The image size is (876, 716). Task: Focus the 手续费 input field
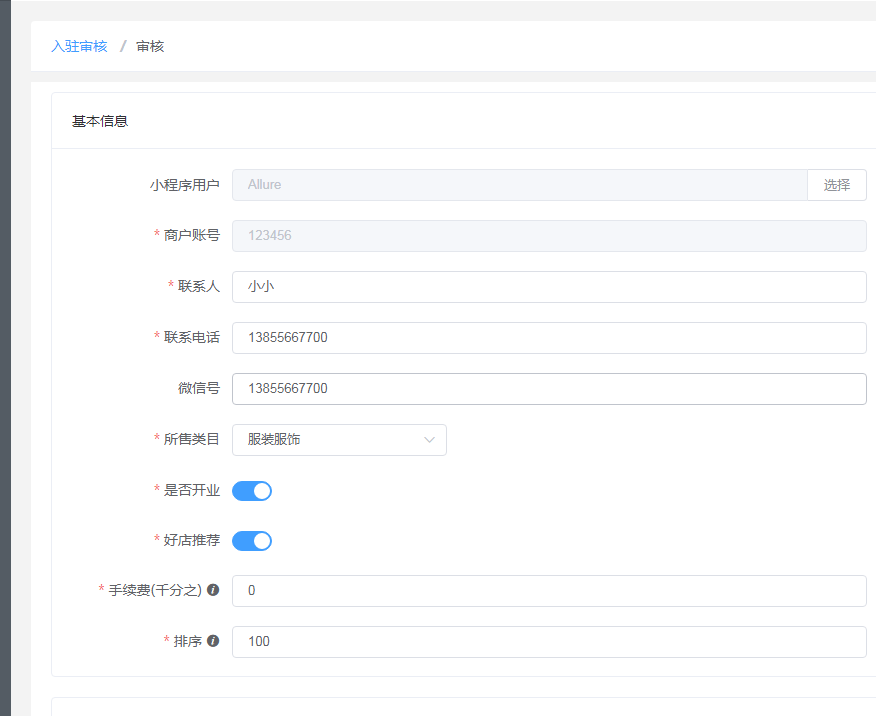(549, 591)
